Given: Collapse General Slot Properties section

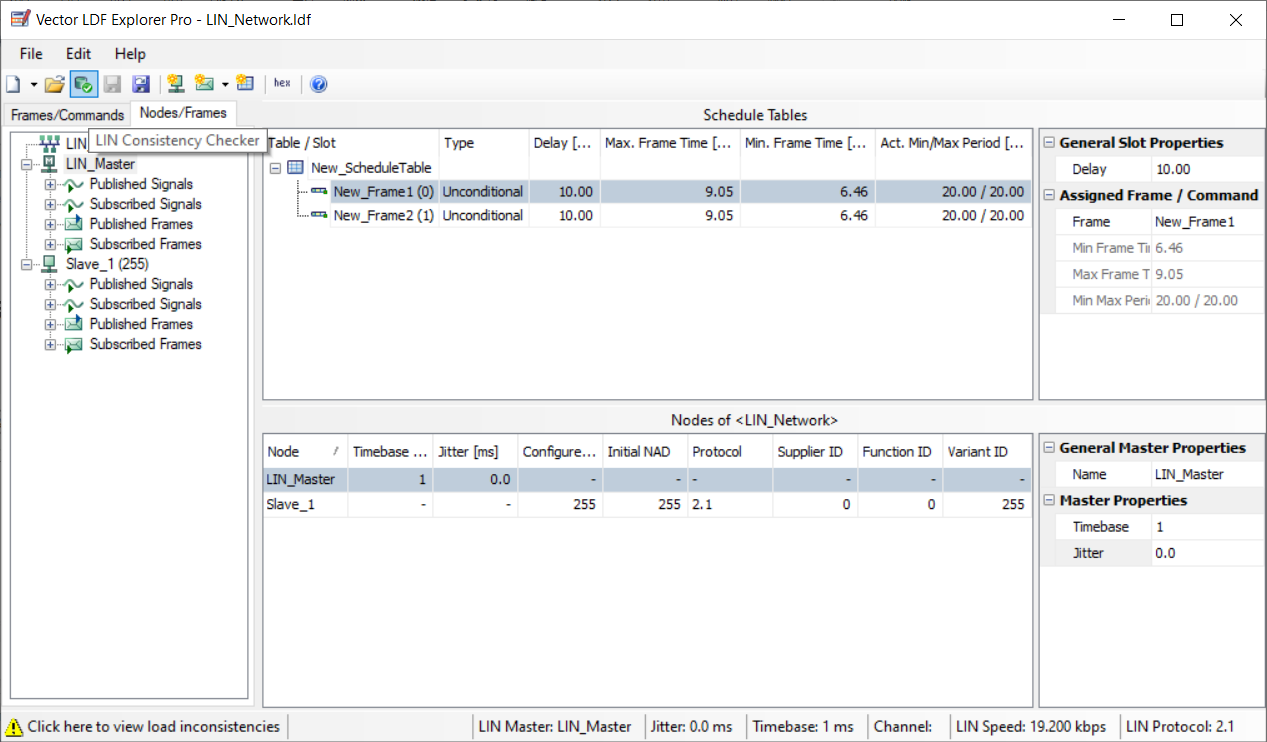Looking at the screenshot, I should pyautogui.click(x=1049, y=143).
